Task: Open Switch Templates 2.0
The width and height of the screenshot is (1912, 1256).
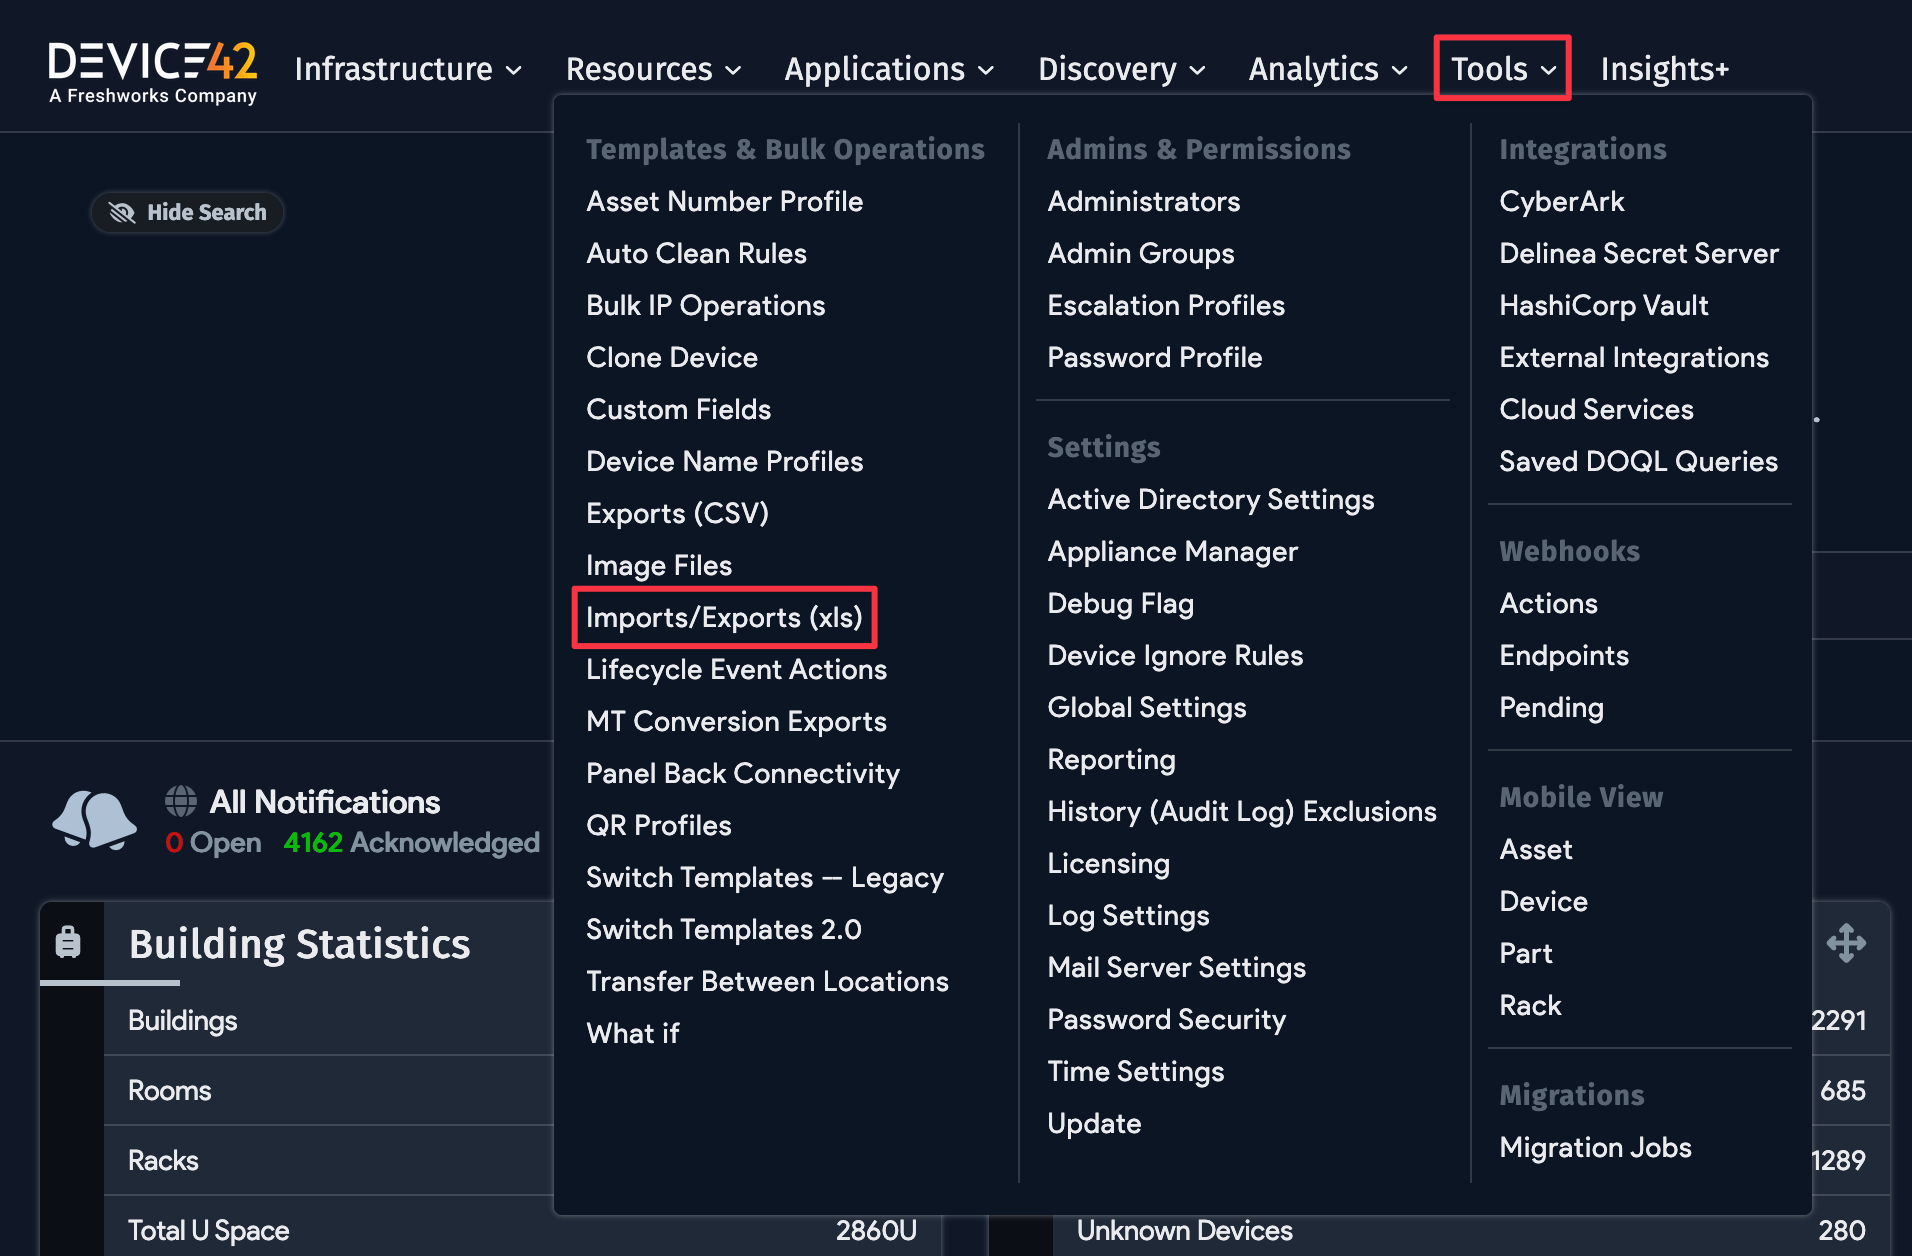Action: pos(723,929)
